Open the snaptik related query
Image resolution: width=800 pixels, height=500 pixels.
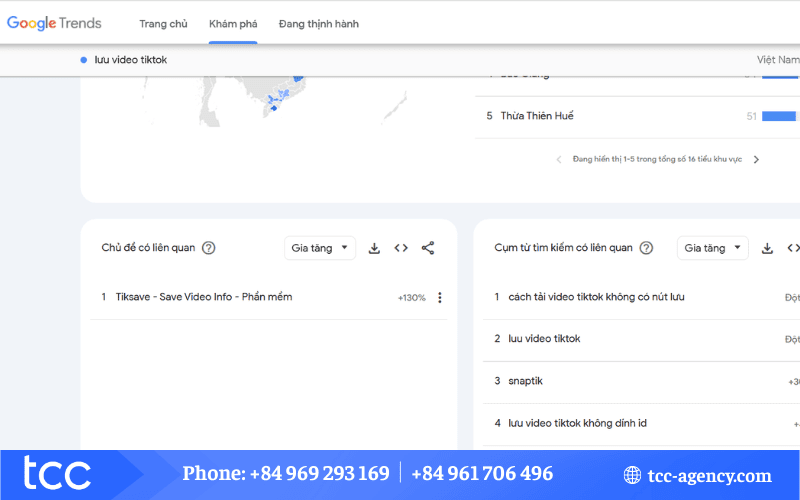526,381
